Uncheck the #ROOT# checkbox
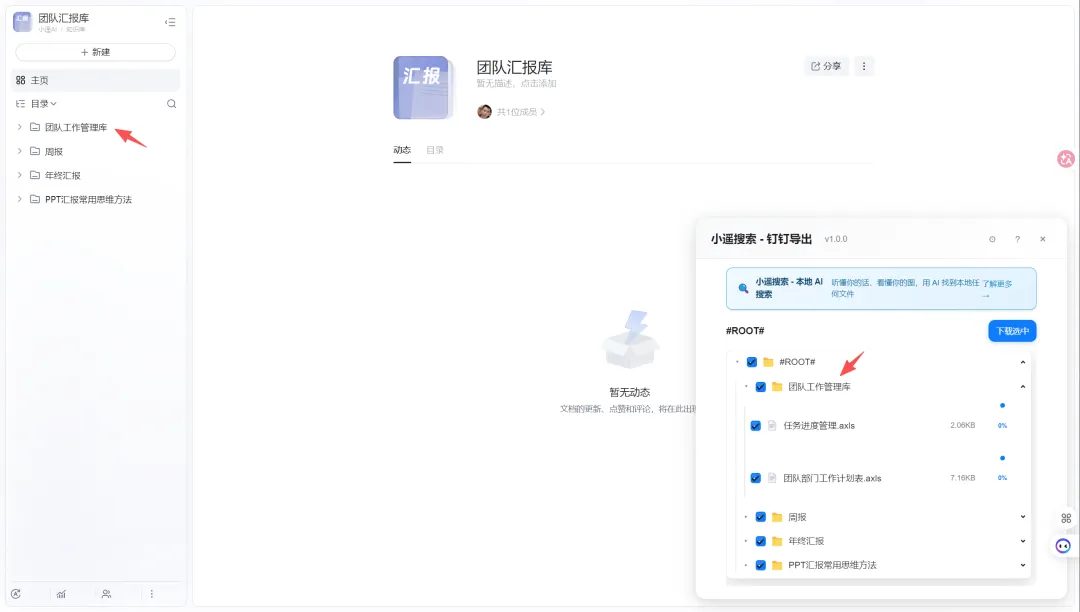This screenshot has height=612, width=1080. pyautogui.click(x=752, y=362)
